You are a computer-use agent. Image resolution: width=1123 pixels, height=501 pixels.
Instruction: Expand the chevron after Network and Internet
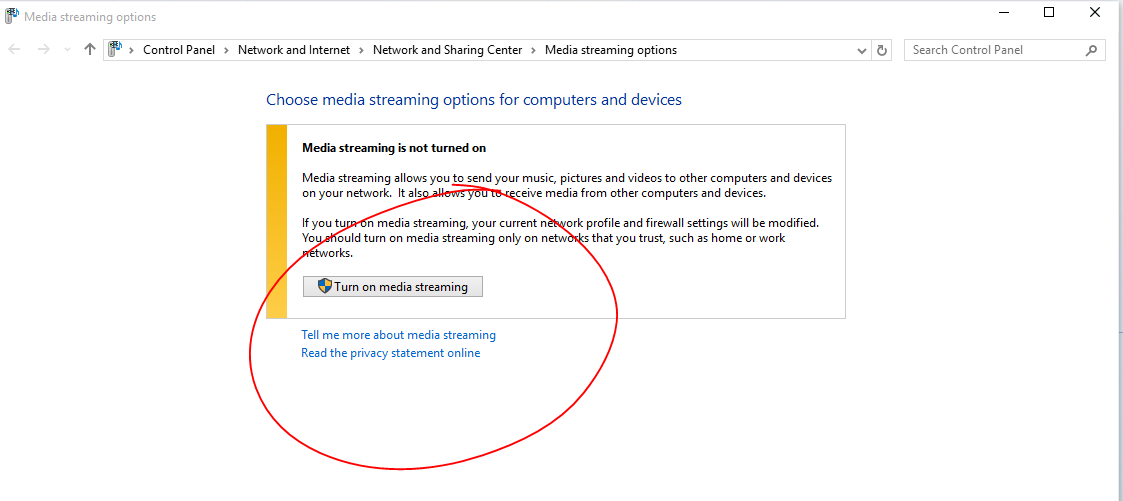pos(362,50)
